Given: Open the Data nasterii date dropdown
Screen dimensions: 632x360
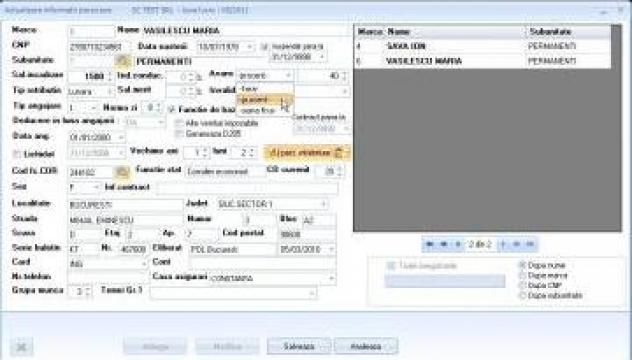Looking at the screenshot, I should (249, 47).
